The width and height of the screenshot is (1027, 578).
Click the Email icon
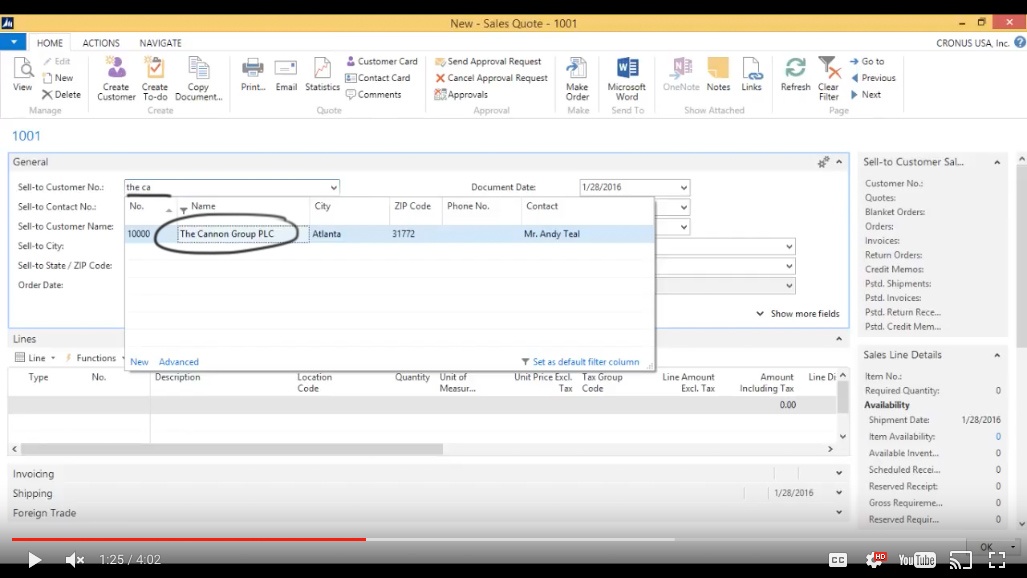pos(286,75)
